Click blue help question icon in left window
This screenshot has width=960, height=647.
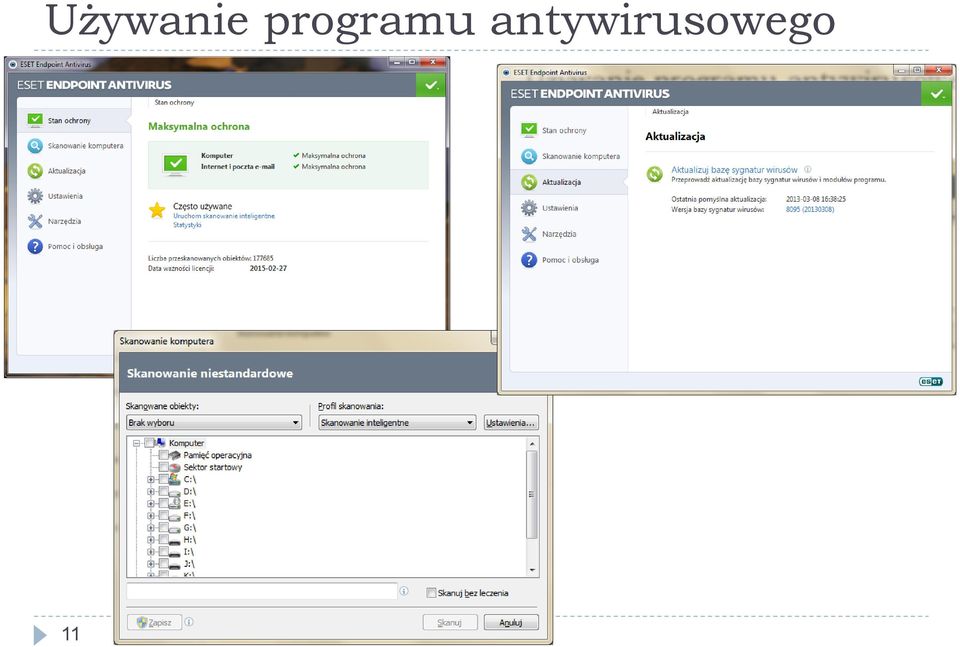pyautogui.click(x=35, y=246)
